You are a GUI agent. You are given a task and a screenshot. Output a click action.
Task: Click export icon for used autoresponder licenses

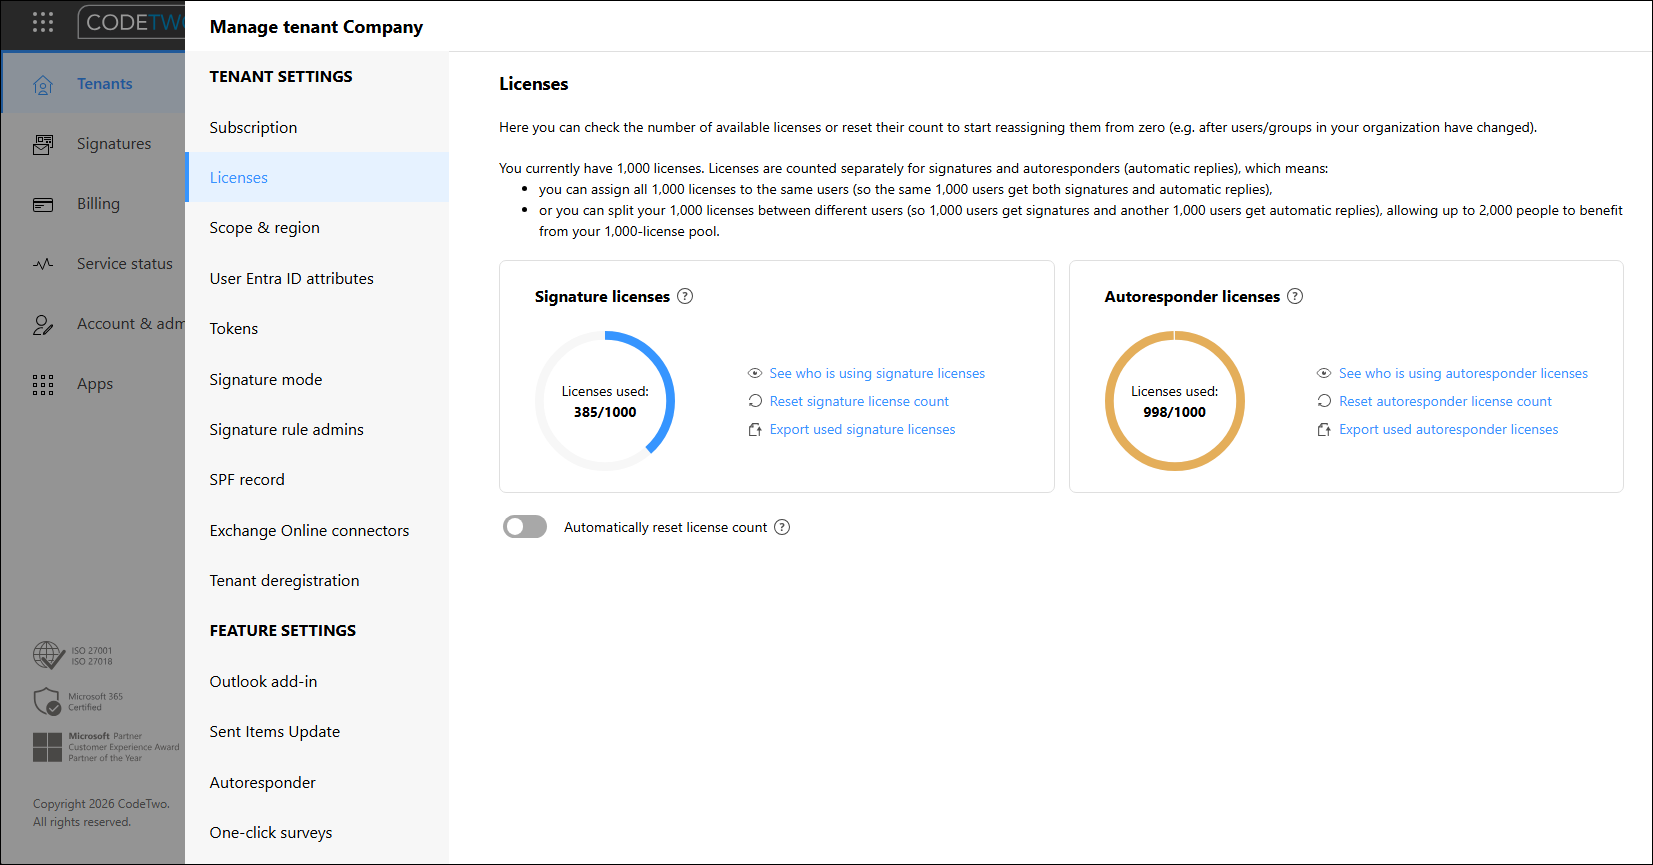(x=1324, y=429)
